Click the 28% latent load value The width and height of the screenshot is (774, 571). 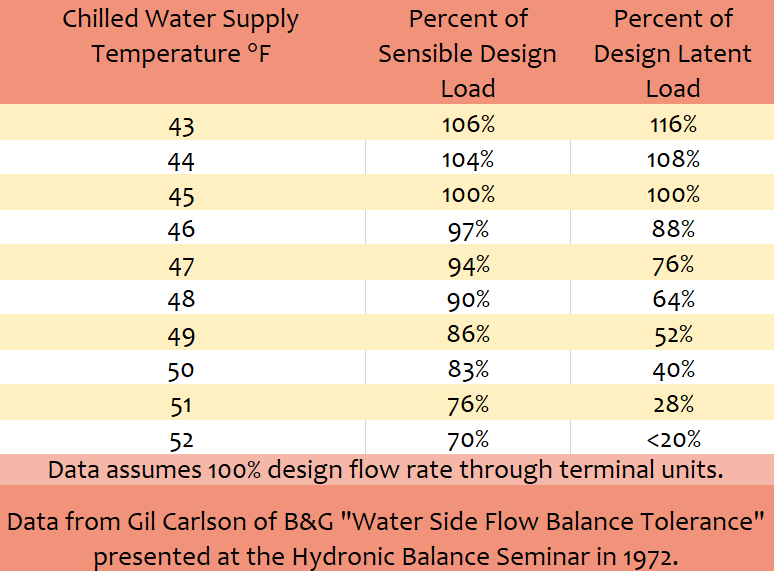(x=673, y=404)
